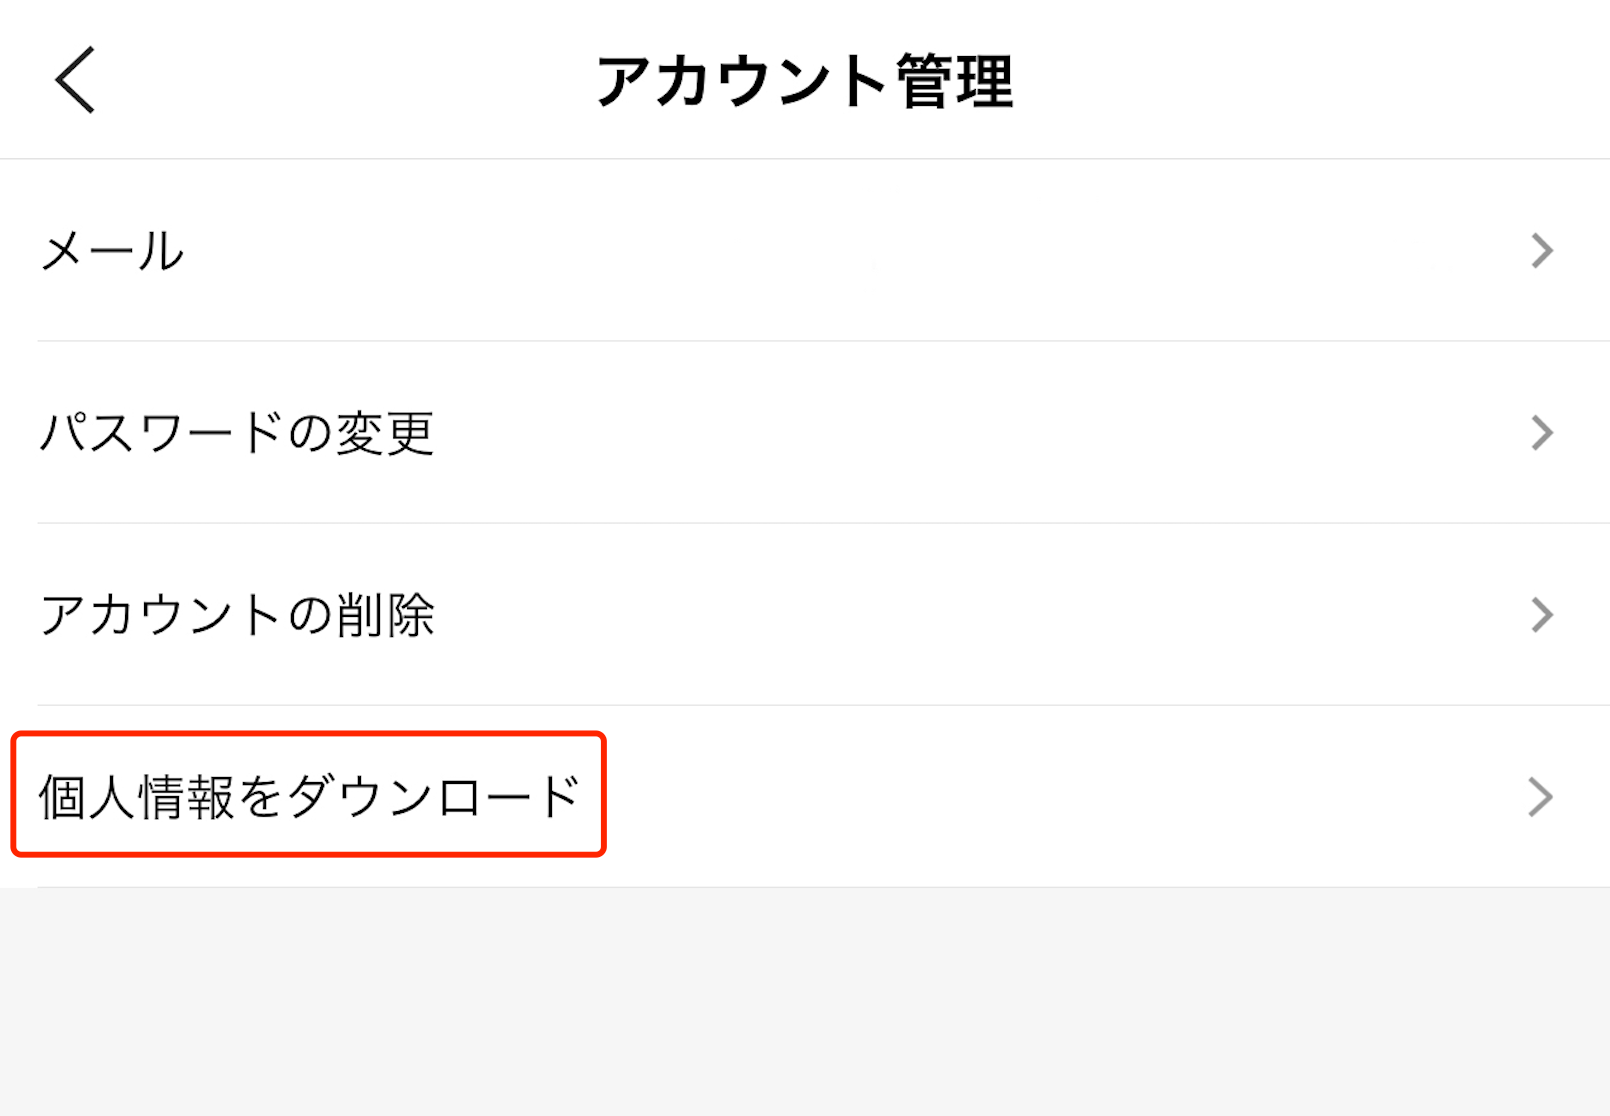Click the header space right of アカウント管理
Screen dimensions: 1610x1116
pos(1300,80)
